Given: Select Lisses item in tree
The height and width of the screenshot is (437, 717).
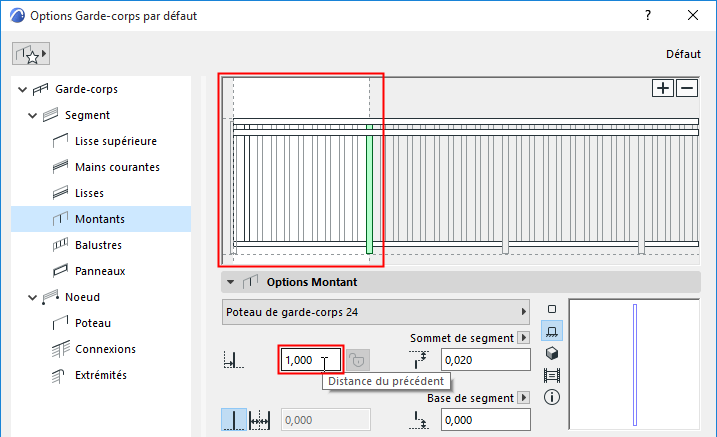Looking at the screenshot, I should point(89,193).
